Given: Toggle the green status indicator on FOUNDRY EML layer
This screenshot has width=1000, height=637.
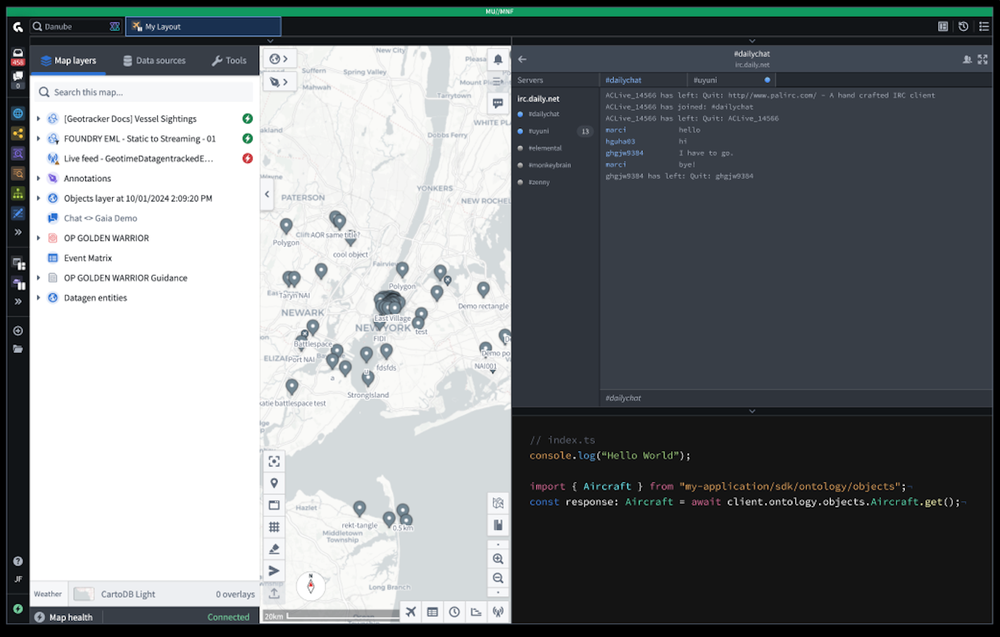Looking at the screenshot, I should pos(247,138).
